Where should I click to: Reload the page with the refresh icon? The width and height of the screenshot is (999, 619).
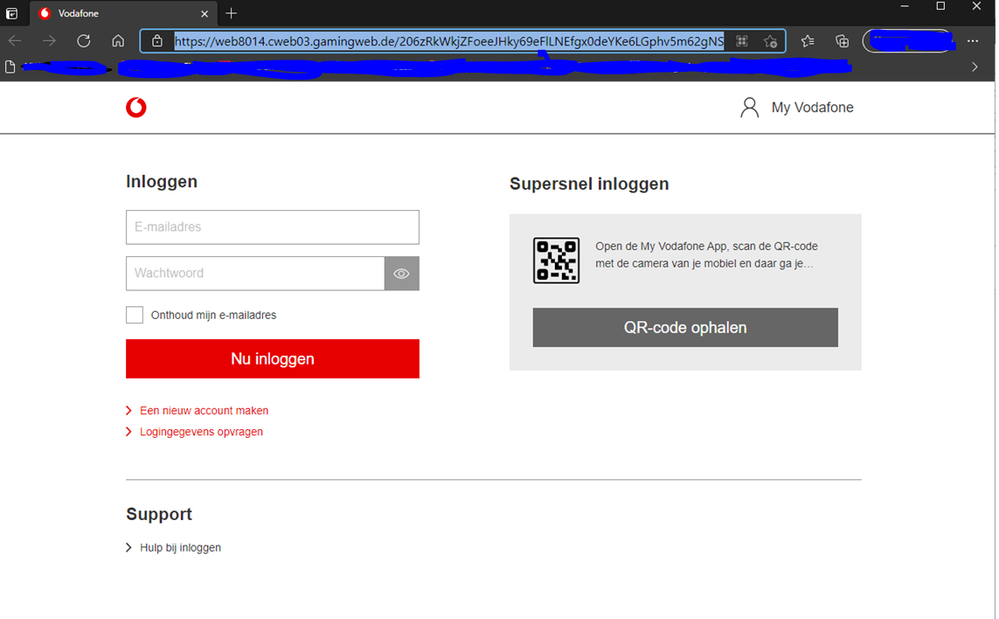83,41
